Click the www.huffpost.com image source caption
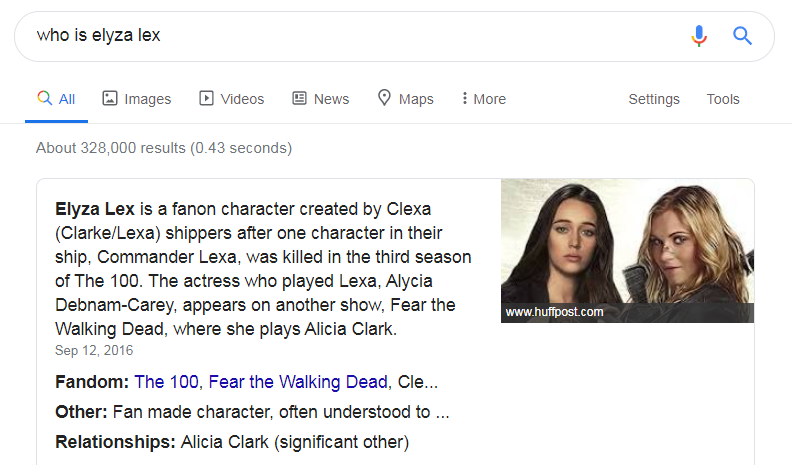This screenshot has width=792, height=465. [x=555, y=312]
